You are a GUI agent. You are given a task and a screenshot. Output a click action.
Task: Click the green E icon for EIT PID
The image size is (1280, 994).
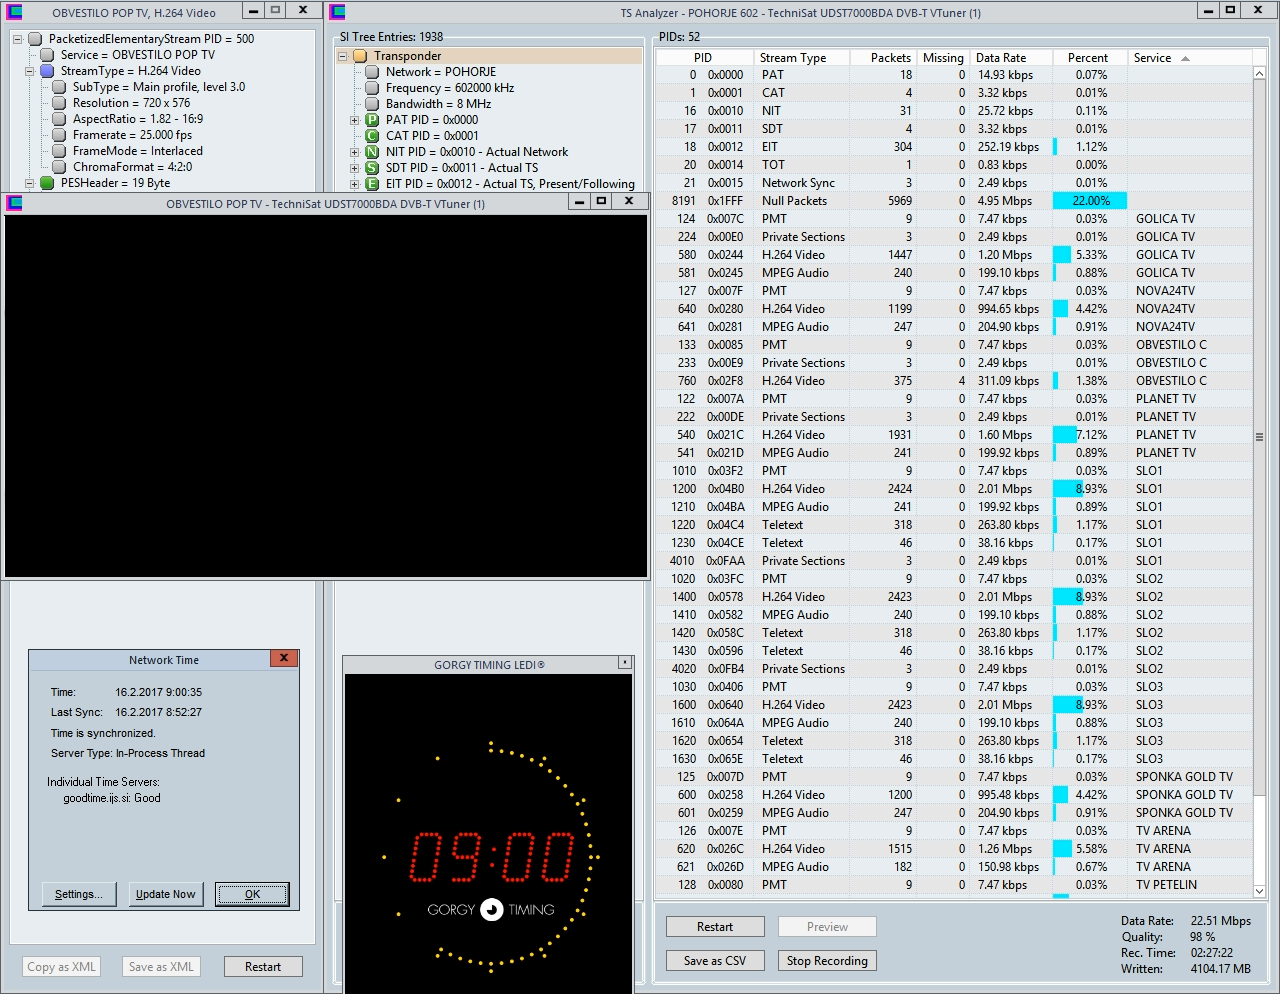372,184
